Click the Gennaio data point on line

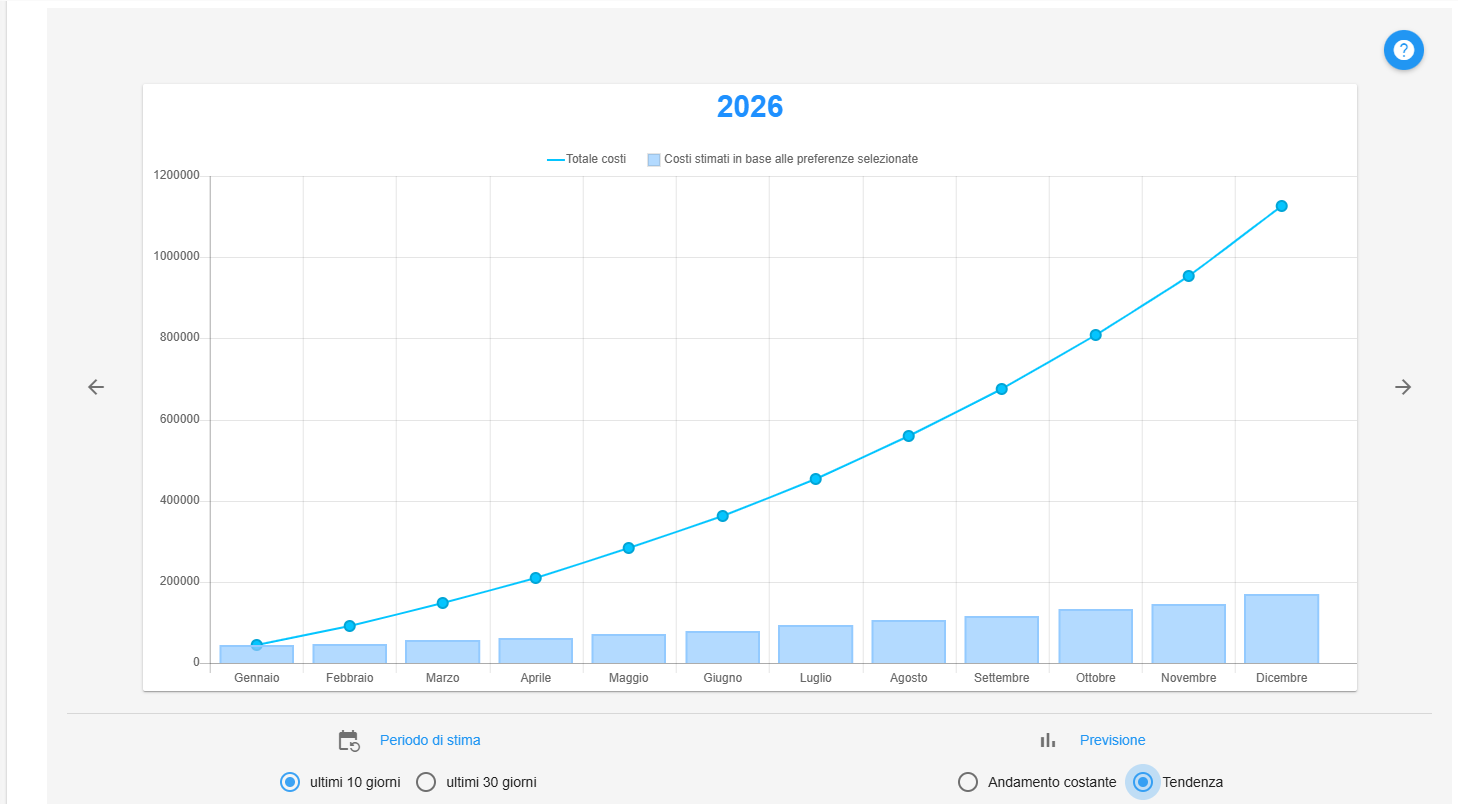pyautogui.click(x=256, y=645)
